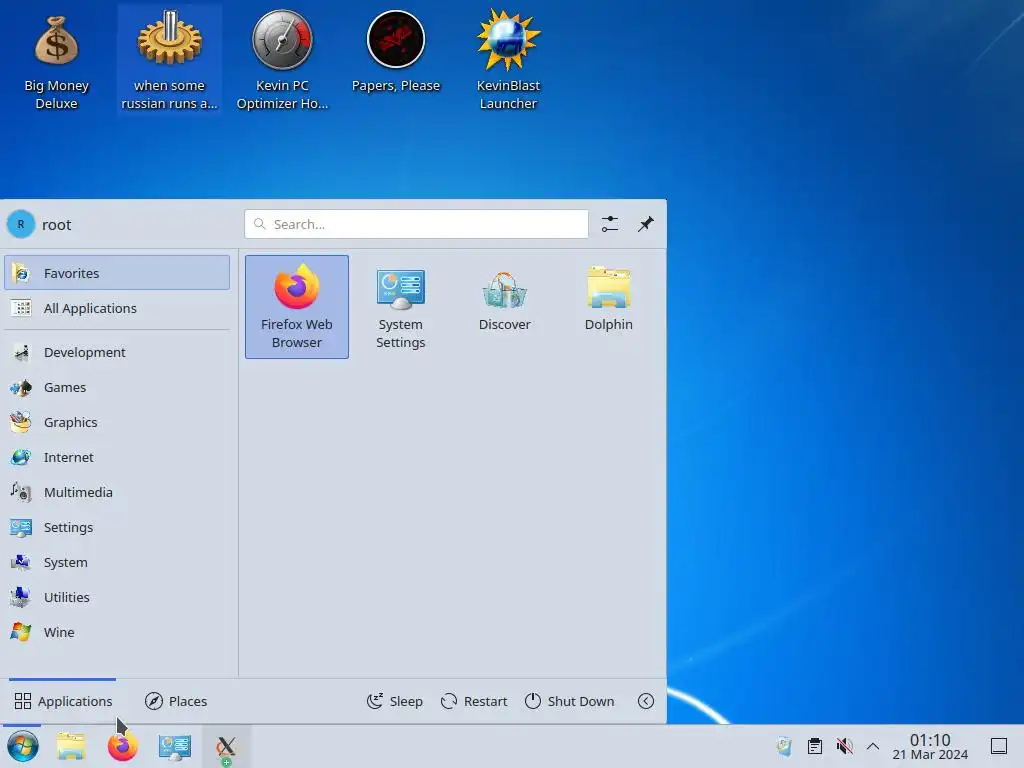This screenshot has height=768, width=1024.
Task: Click the start menu orb in taskbar
Action: pos(23,746)
